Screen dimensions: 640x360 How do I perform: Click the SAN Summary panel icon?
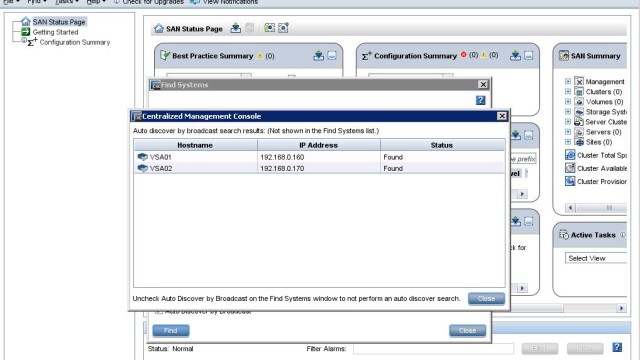(564, 56)
